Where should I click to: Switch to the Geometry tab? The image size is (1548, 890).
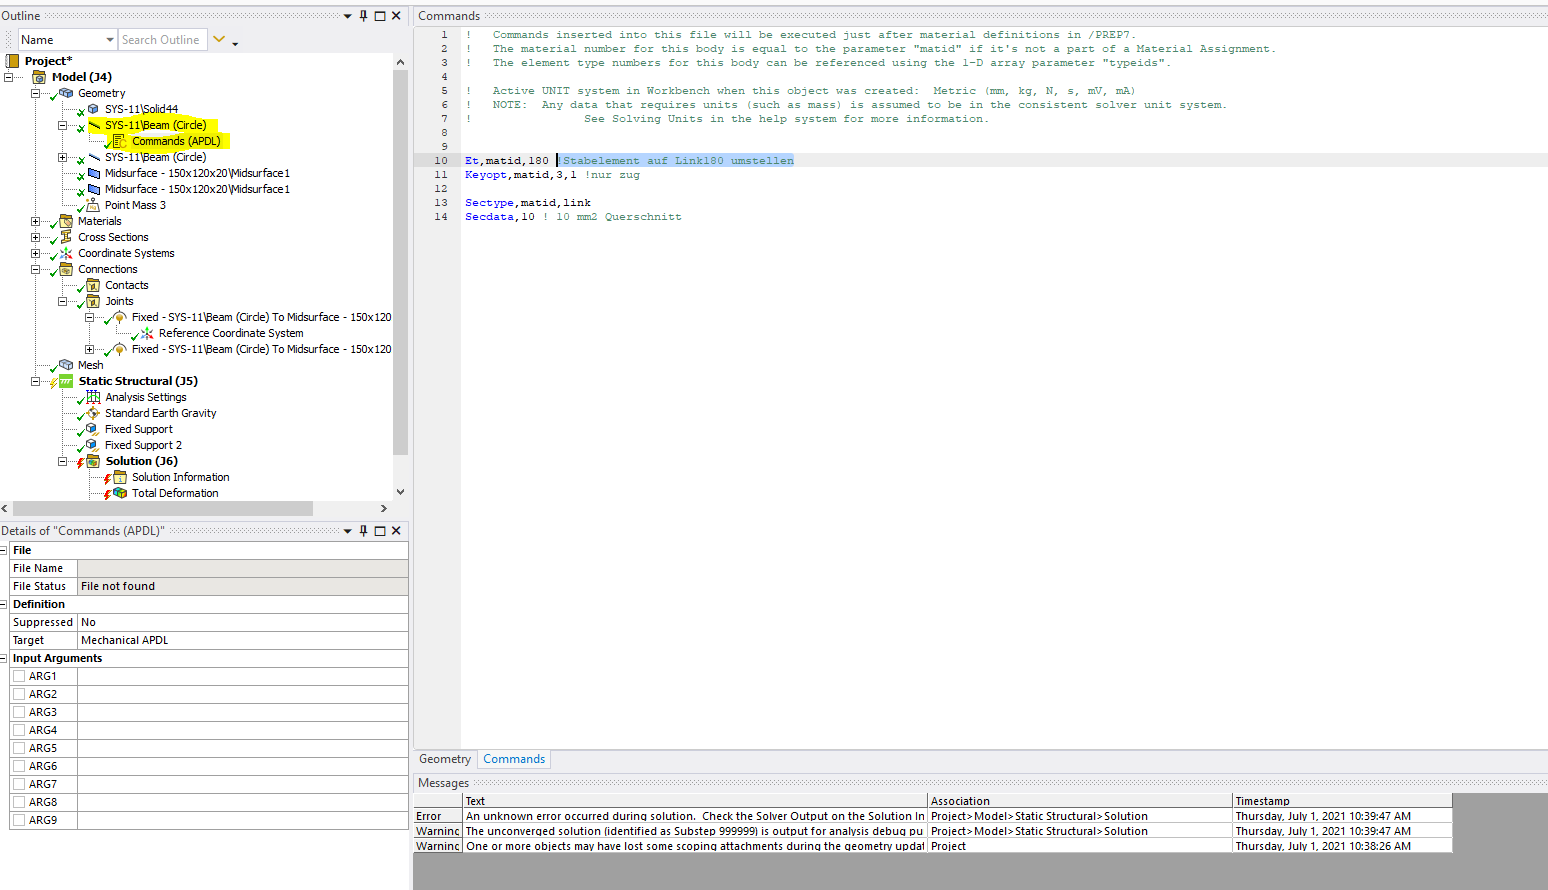[445, 759]
